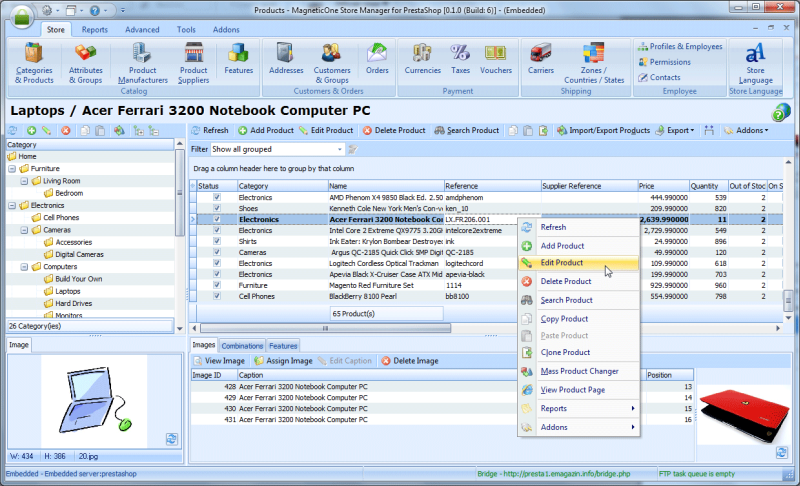Switch to the Combinations tab
800x486 pixels.
242,346
